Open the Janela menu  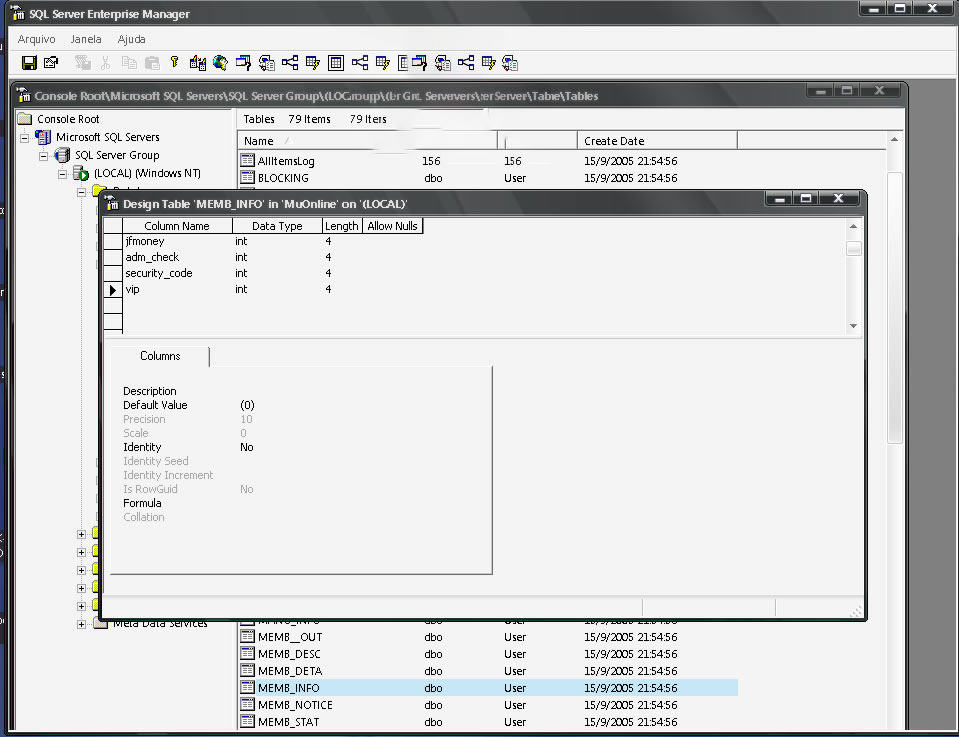[86, 39]
